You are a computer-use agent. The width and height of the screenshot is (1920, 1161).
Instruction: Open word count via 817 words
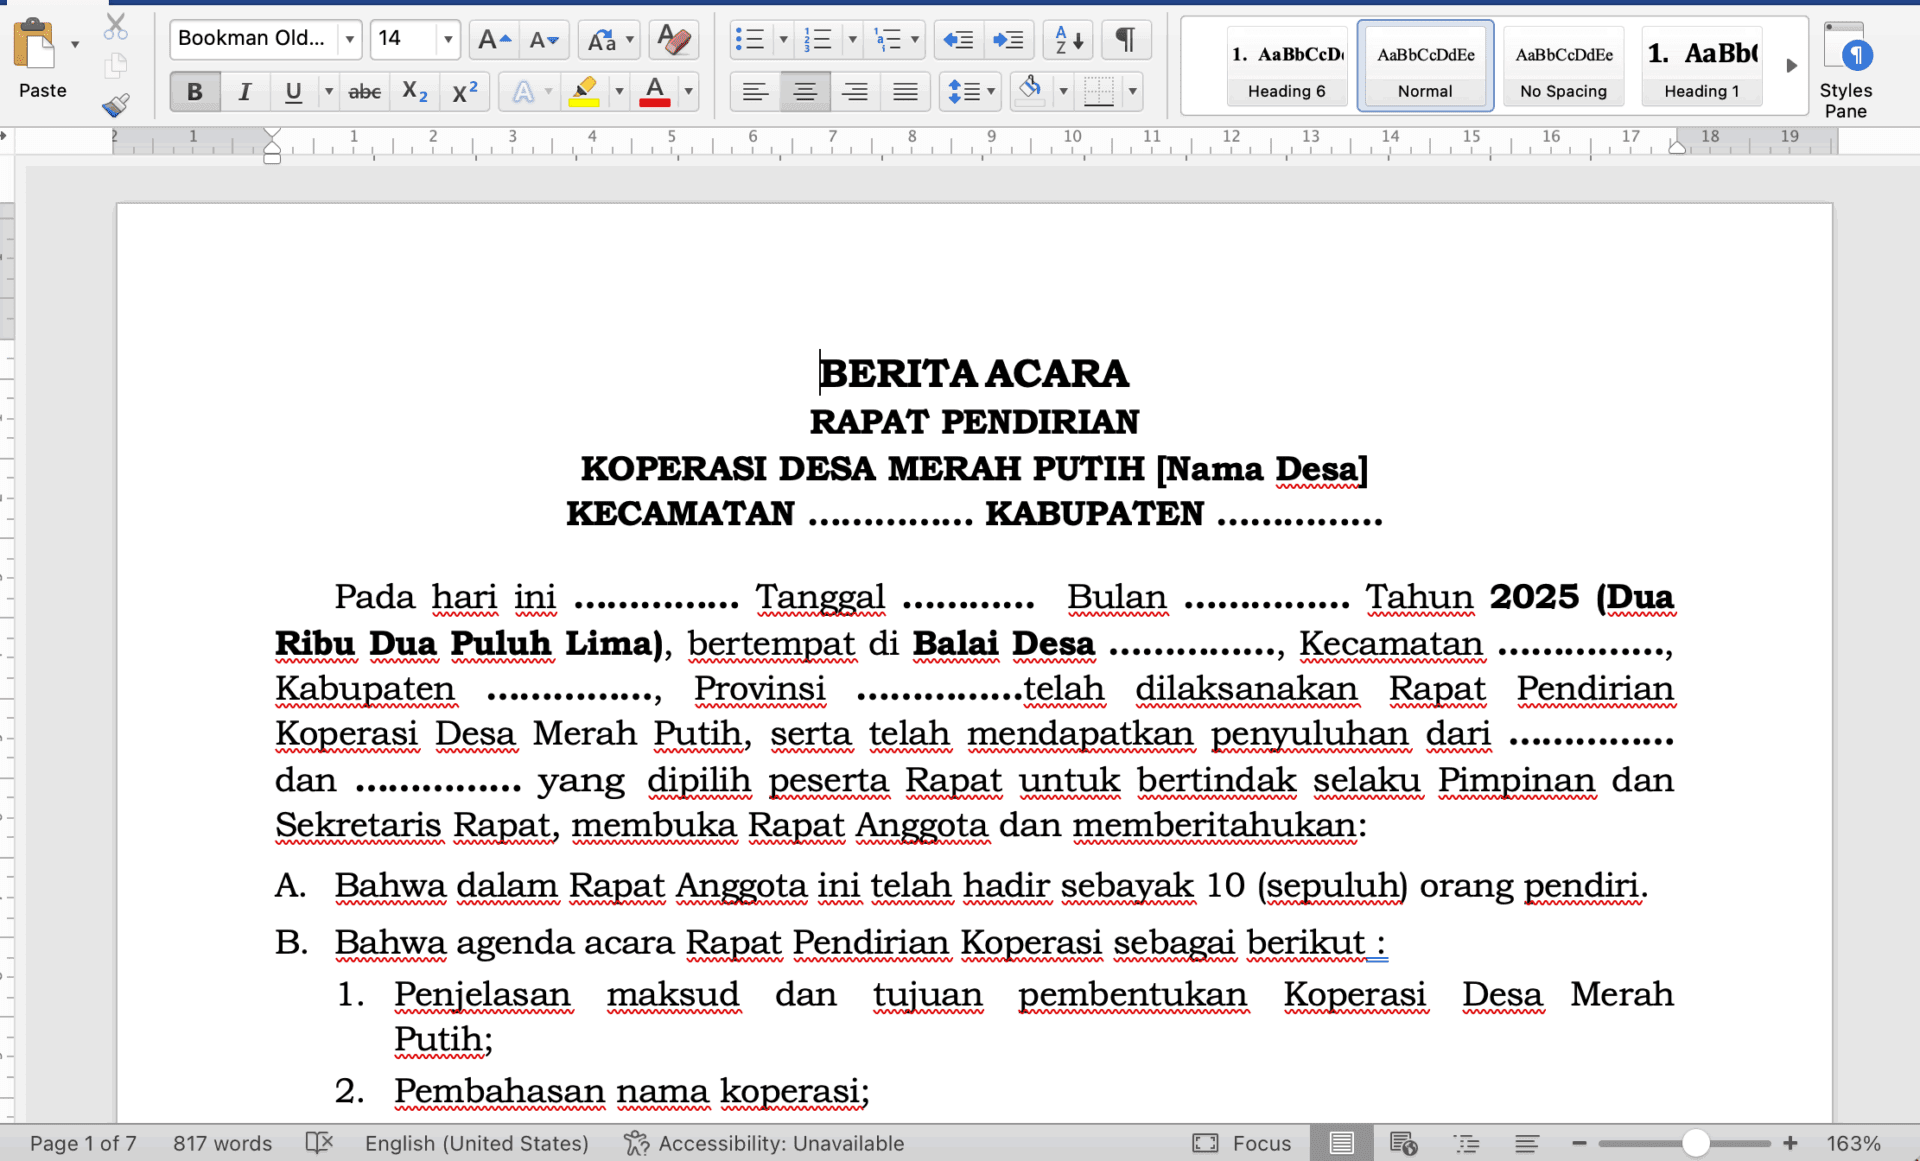coord(222,1143)
